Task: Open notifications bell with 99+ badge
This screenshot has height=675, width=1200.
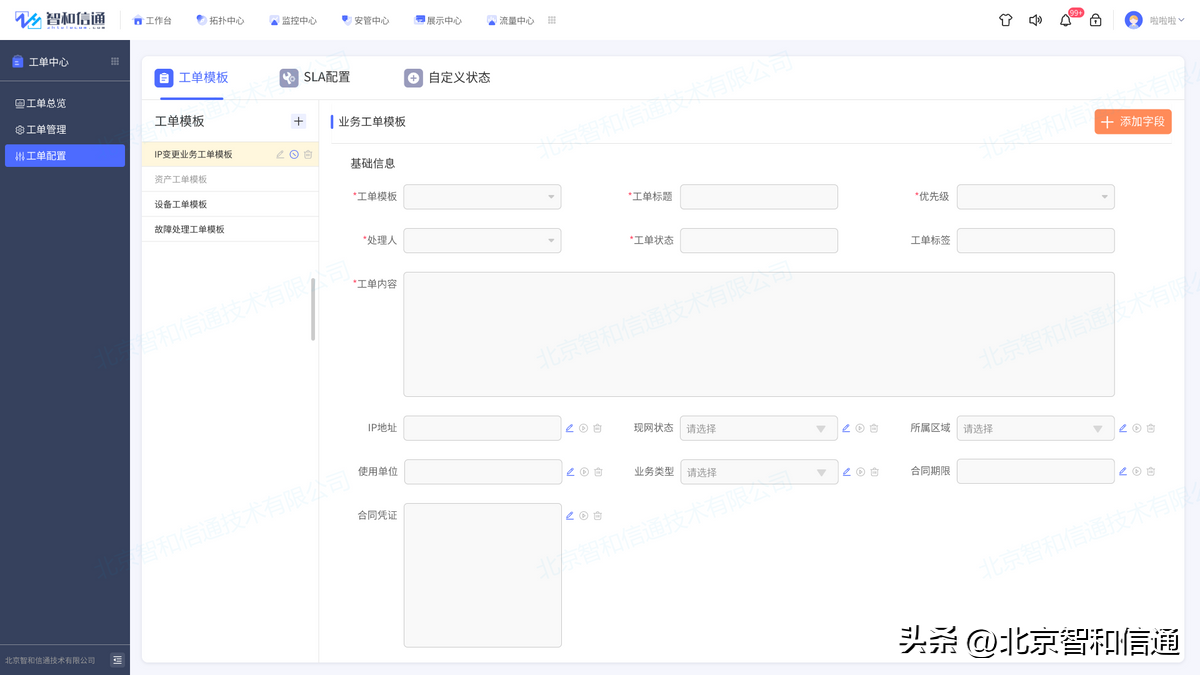Action: coord(1066,20)
